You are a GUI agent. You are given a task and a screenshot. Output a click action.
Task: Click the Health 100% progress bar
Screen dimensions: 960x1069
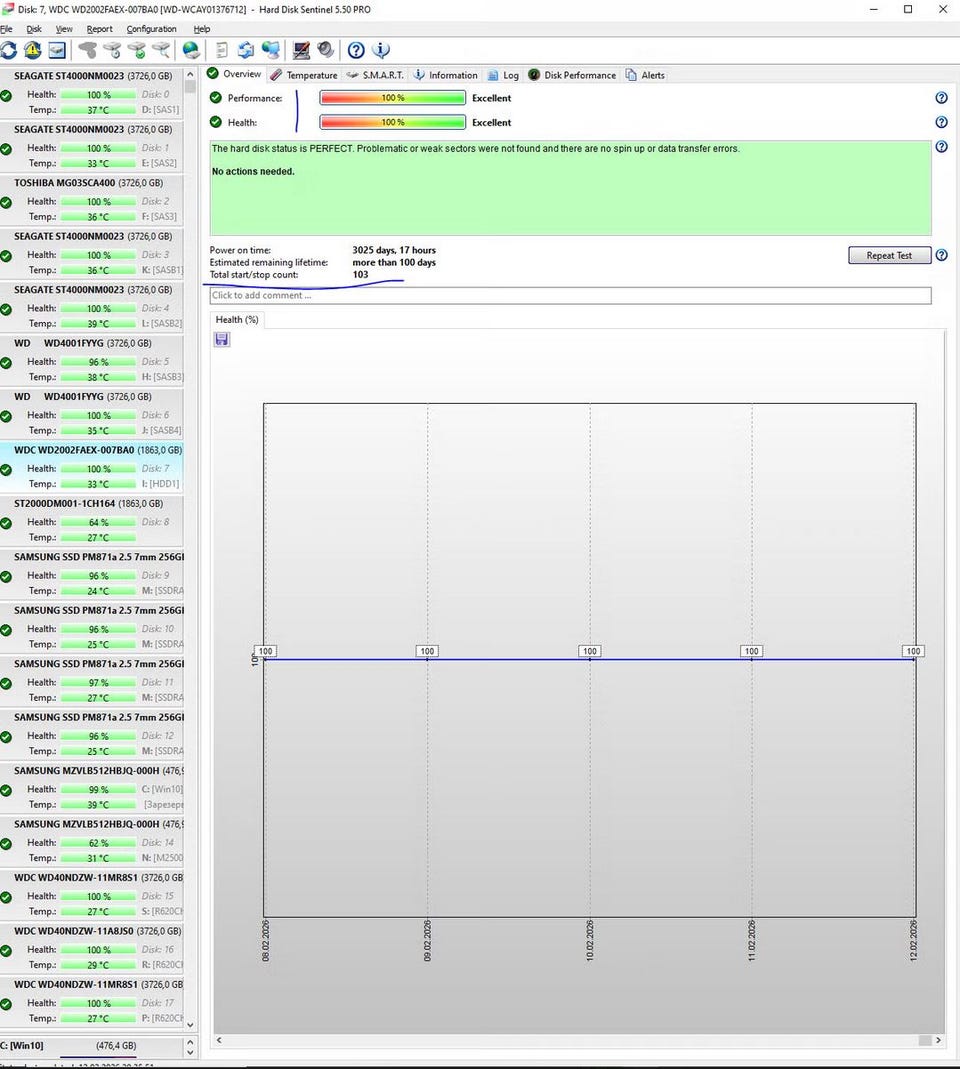(392, 123)
